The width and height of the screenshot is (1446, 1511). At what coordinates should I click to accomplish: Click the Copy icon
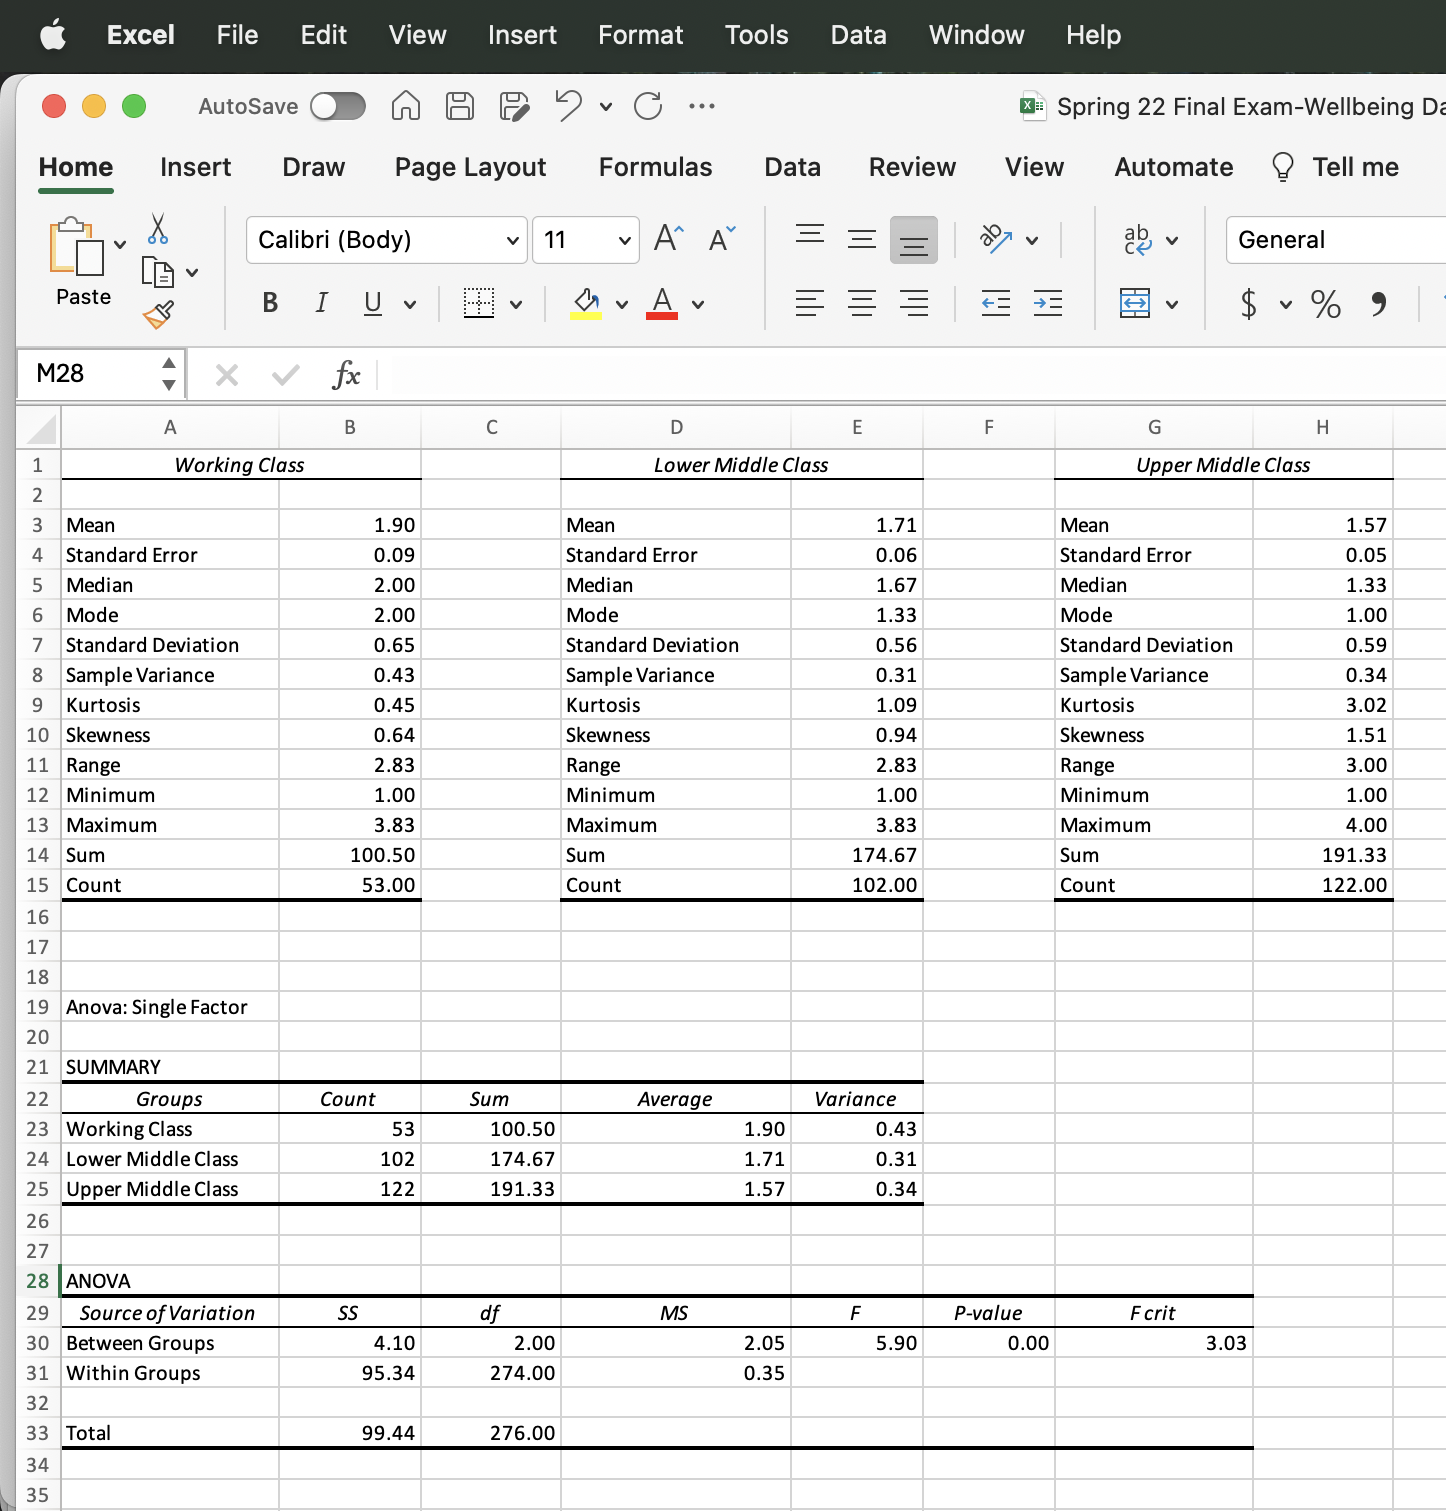pyautogui.click(x=158, y=272)
